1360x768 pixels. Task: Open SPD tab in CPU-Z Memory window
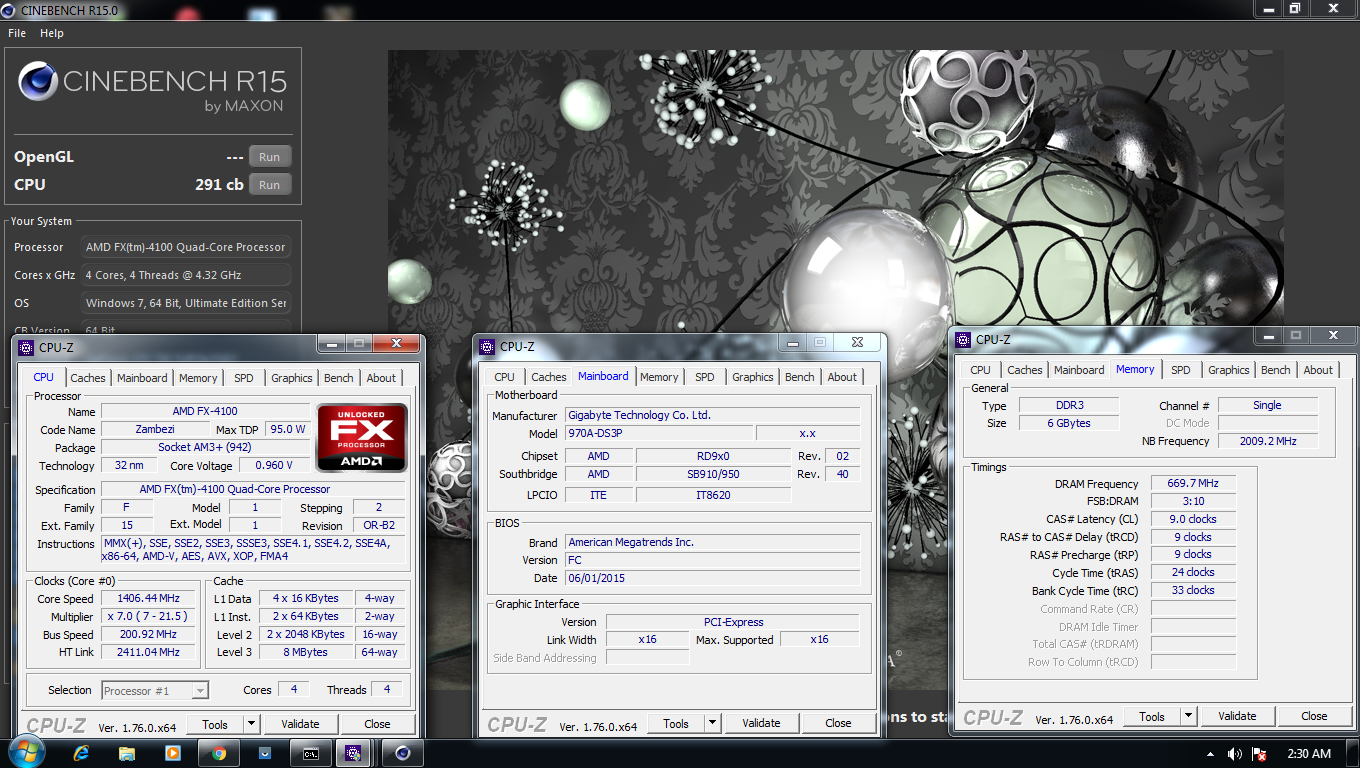(1181, 370)
